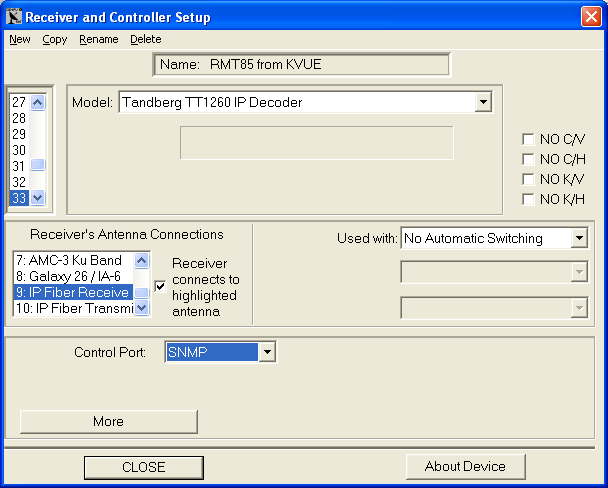
Task: Click the About Device button
Action: 465,466
